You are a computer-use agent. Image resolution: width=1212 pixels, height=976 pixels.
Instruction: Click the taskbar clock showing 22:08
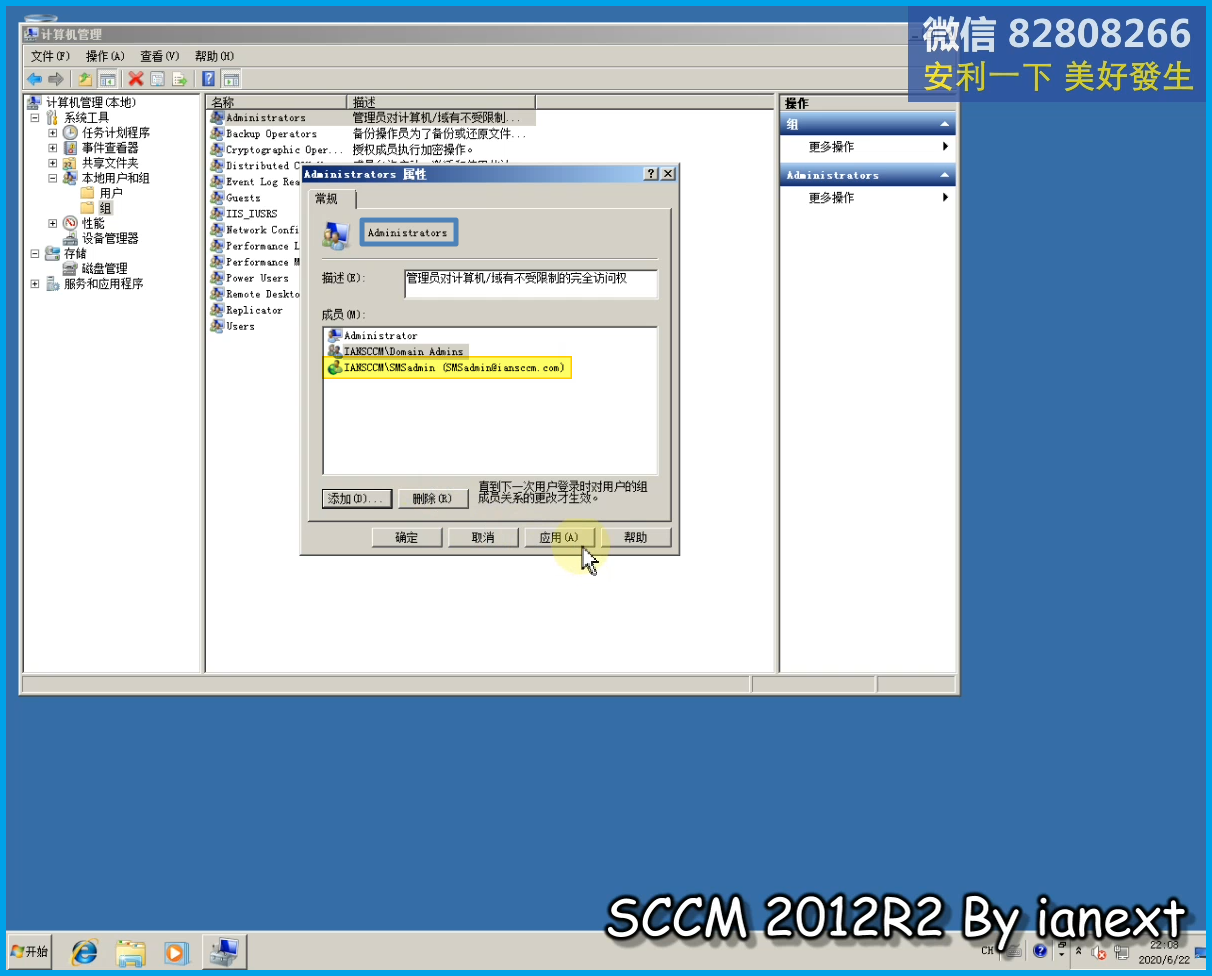point(1164,951)
